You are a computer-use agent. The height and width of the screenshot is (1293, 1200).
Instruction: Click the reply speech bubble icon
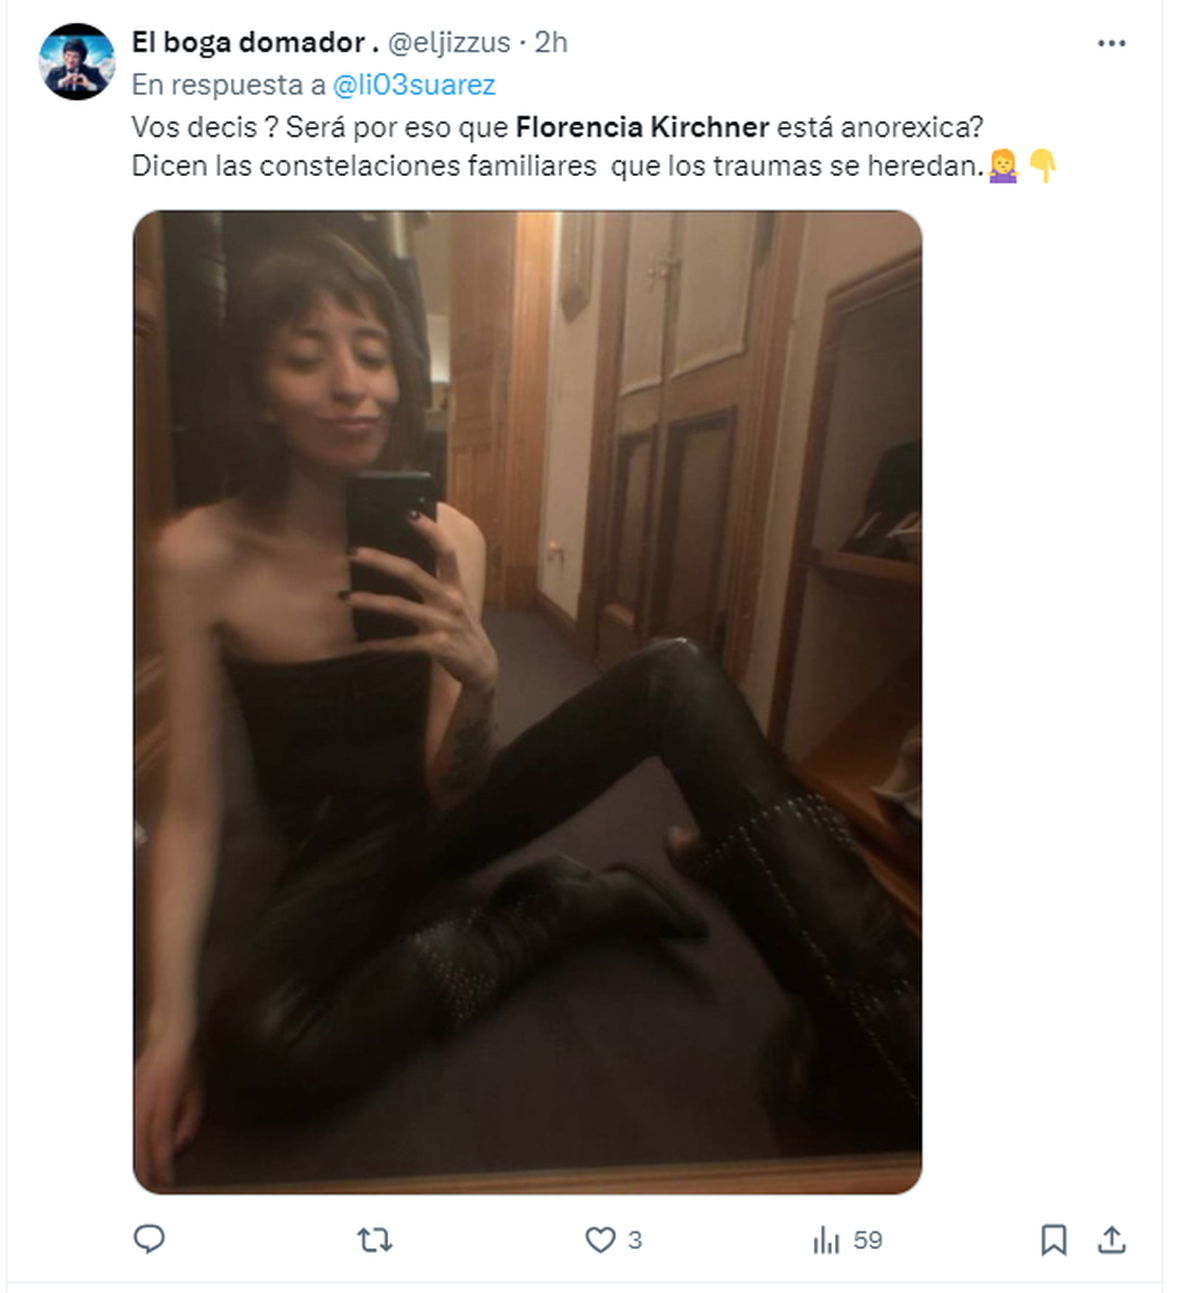click(x=149, y=1239)
